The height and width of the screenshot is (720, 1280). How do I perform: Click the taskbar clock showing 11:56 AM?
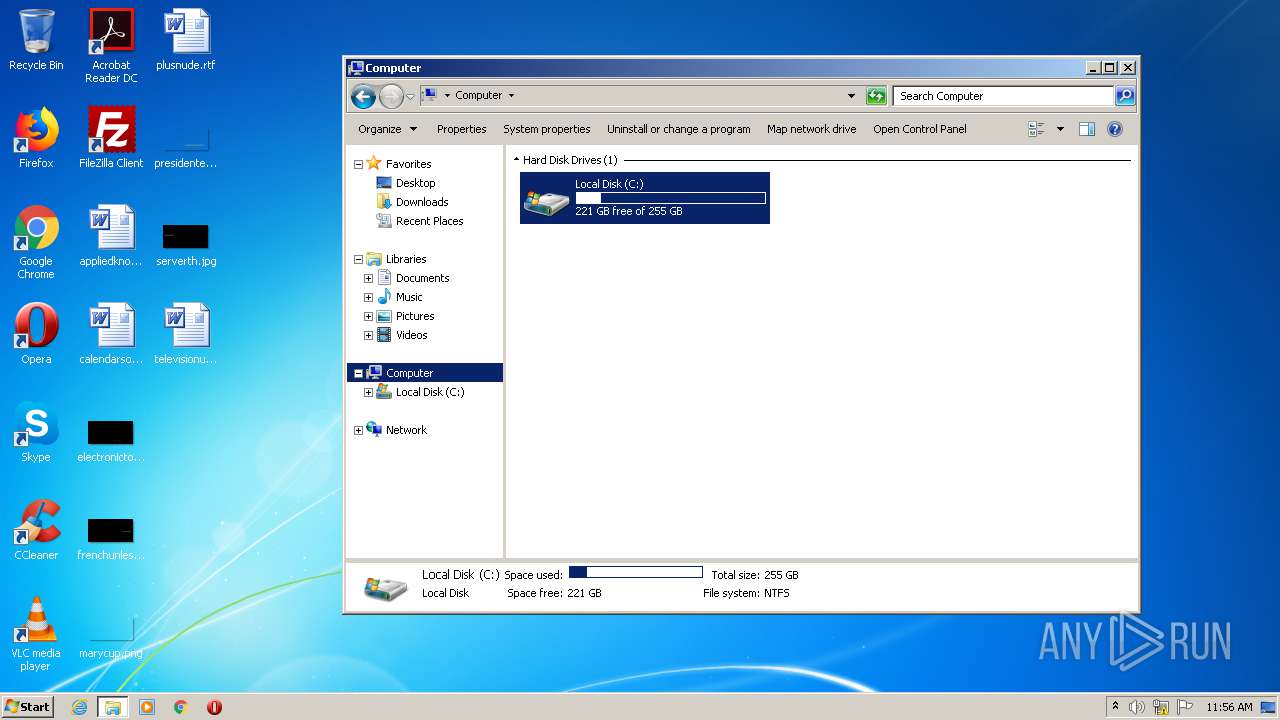[1229, 707]
